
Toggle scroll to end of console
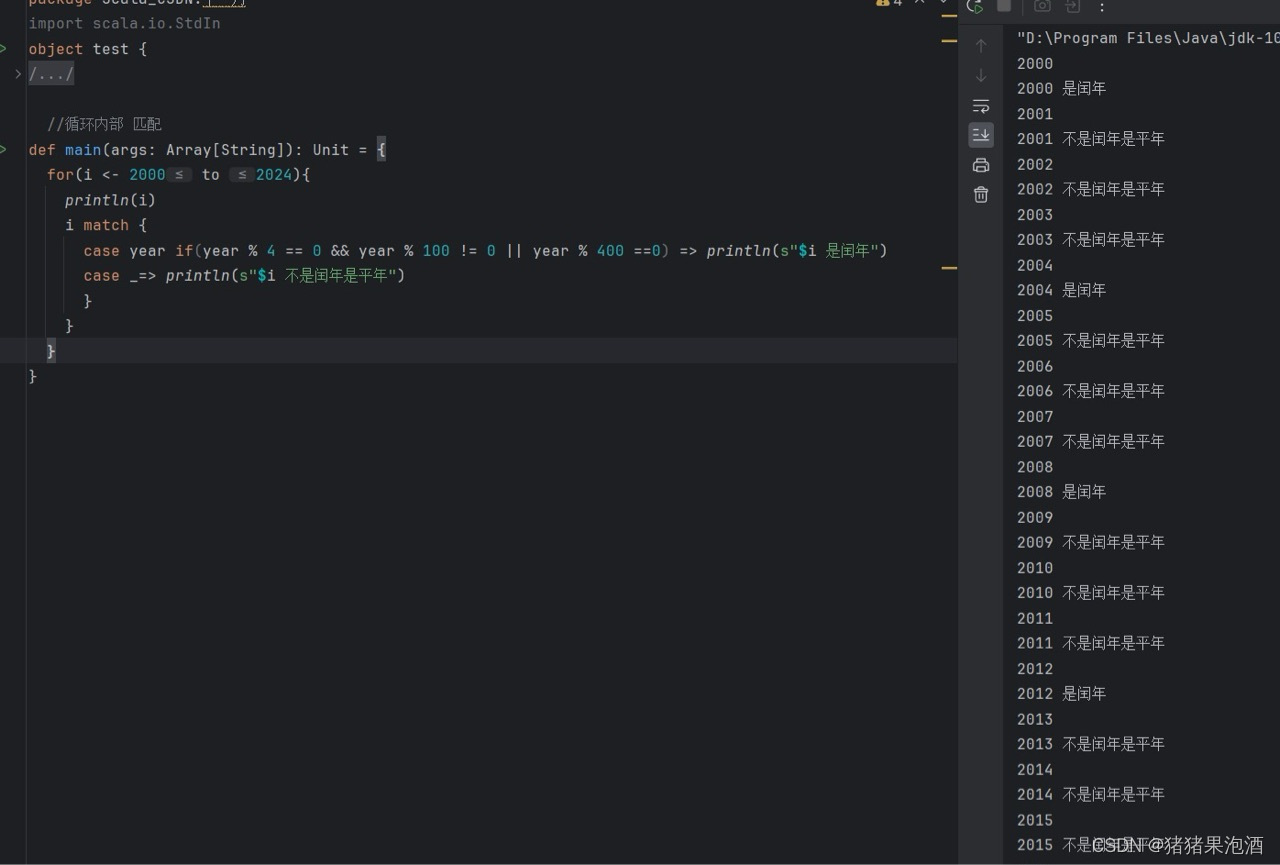[x=981, y=135]
